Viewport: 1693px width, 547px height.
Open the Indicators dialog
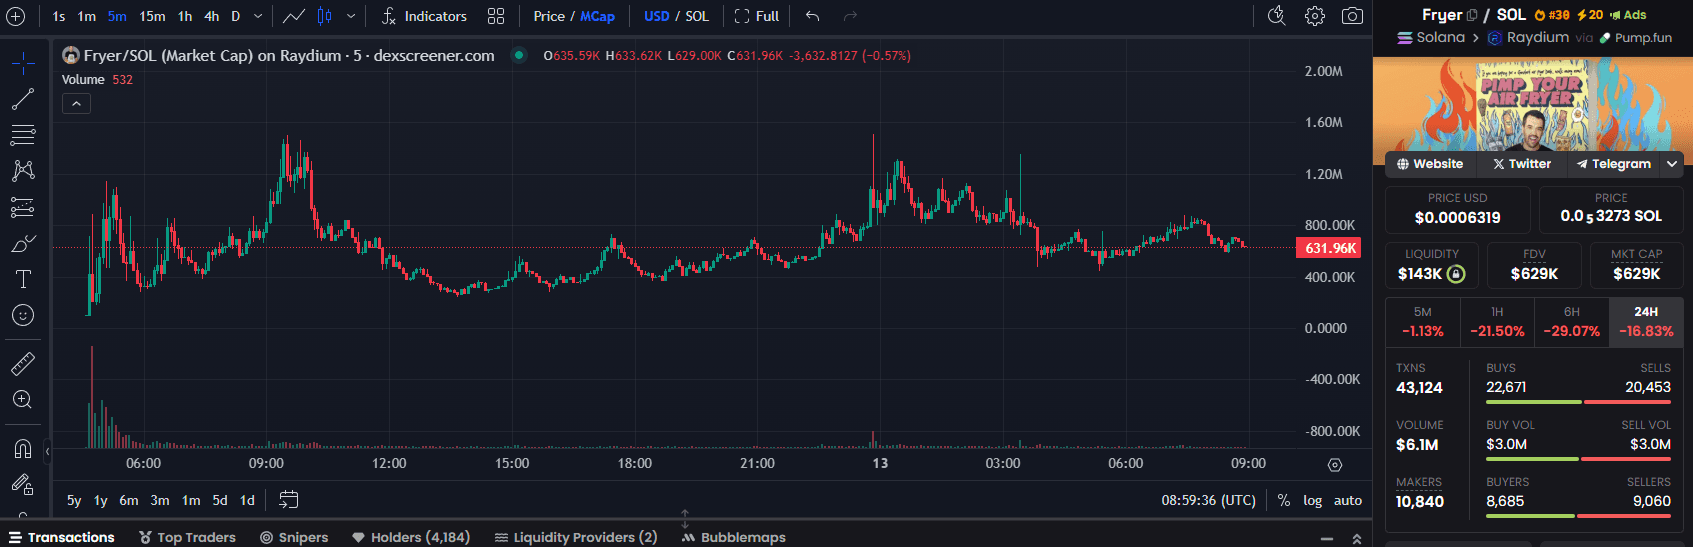pyautogui.click(x=424, y=16)
